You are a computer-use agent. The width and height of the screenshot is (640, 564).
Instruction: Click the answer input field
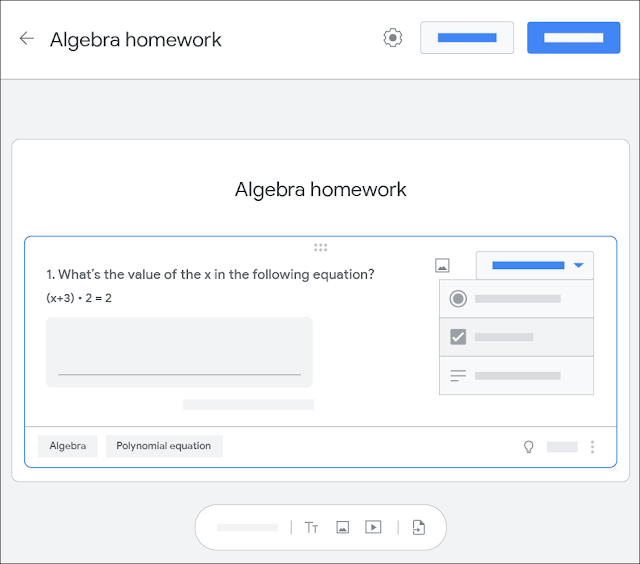180,352
